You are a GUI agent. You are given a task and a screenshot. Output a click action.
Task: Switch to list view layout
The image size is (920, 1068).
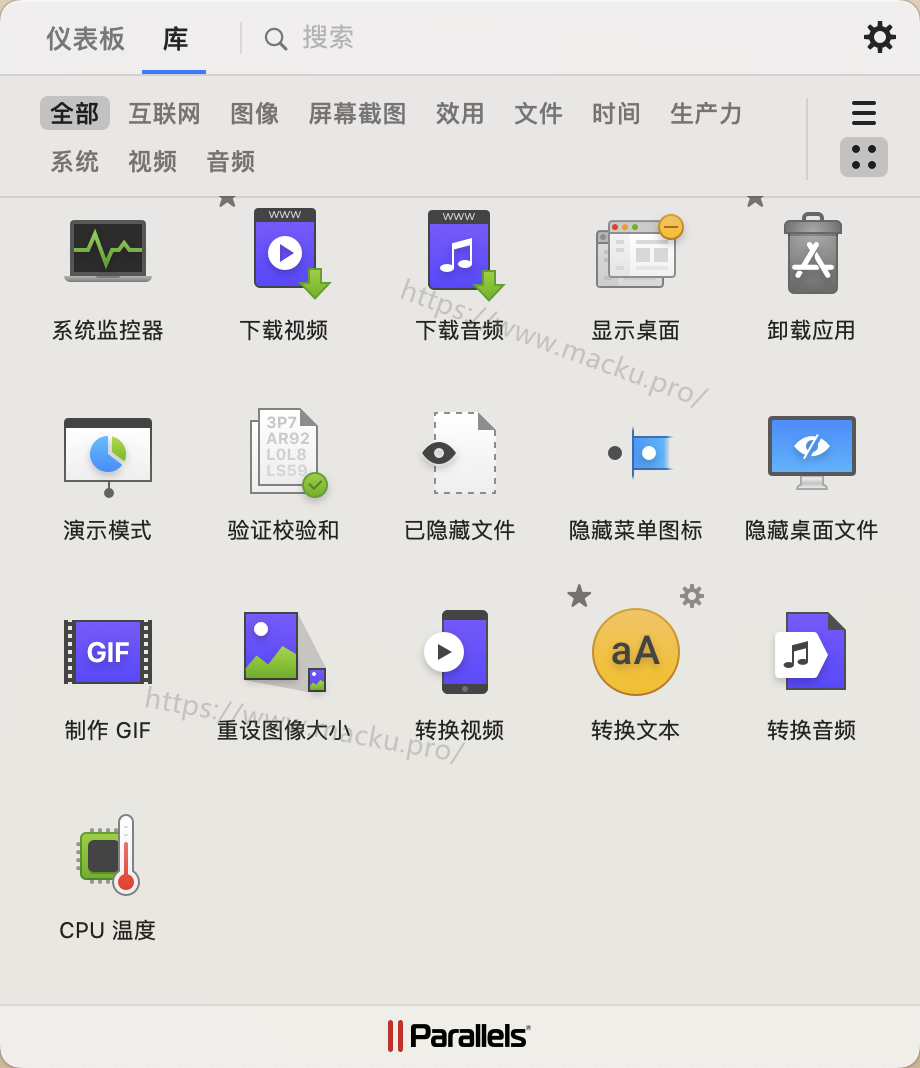864,113
